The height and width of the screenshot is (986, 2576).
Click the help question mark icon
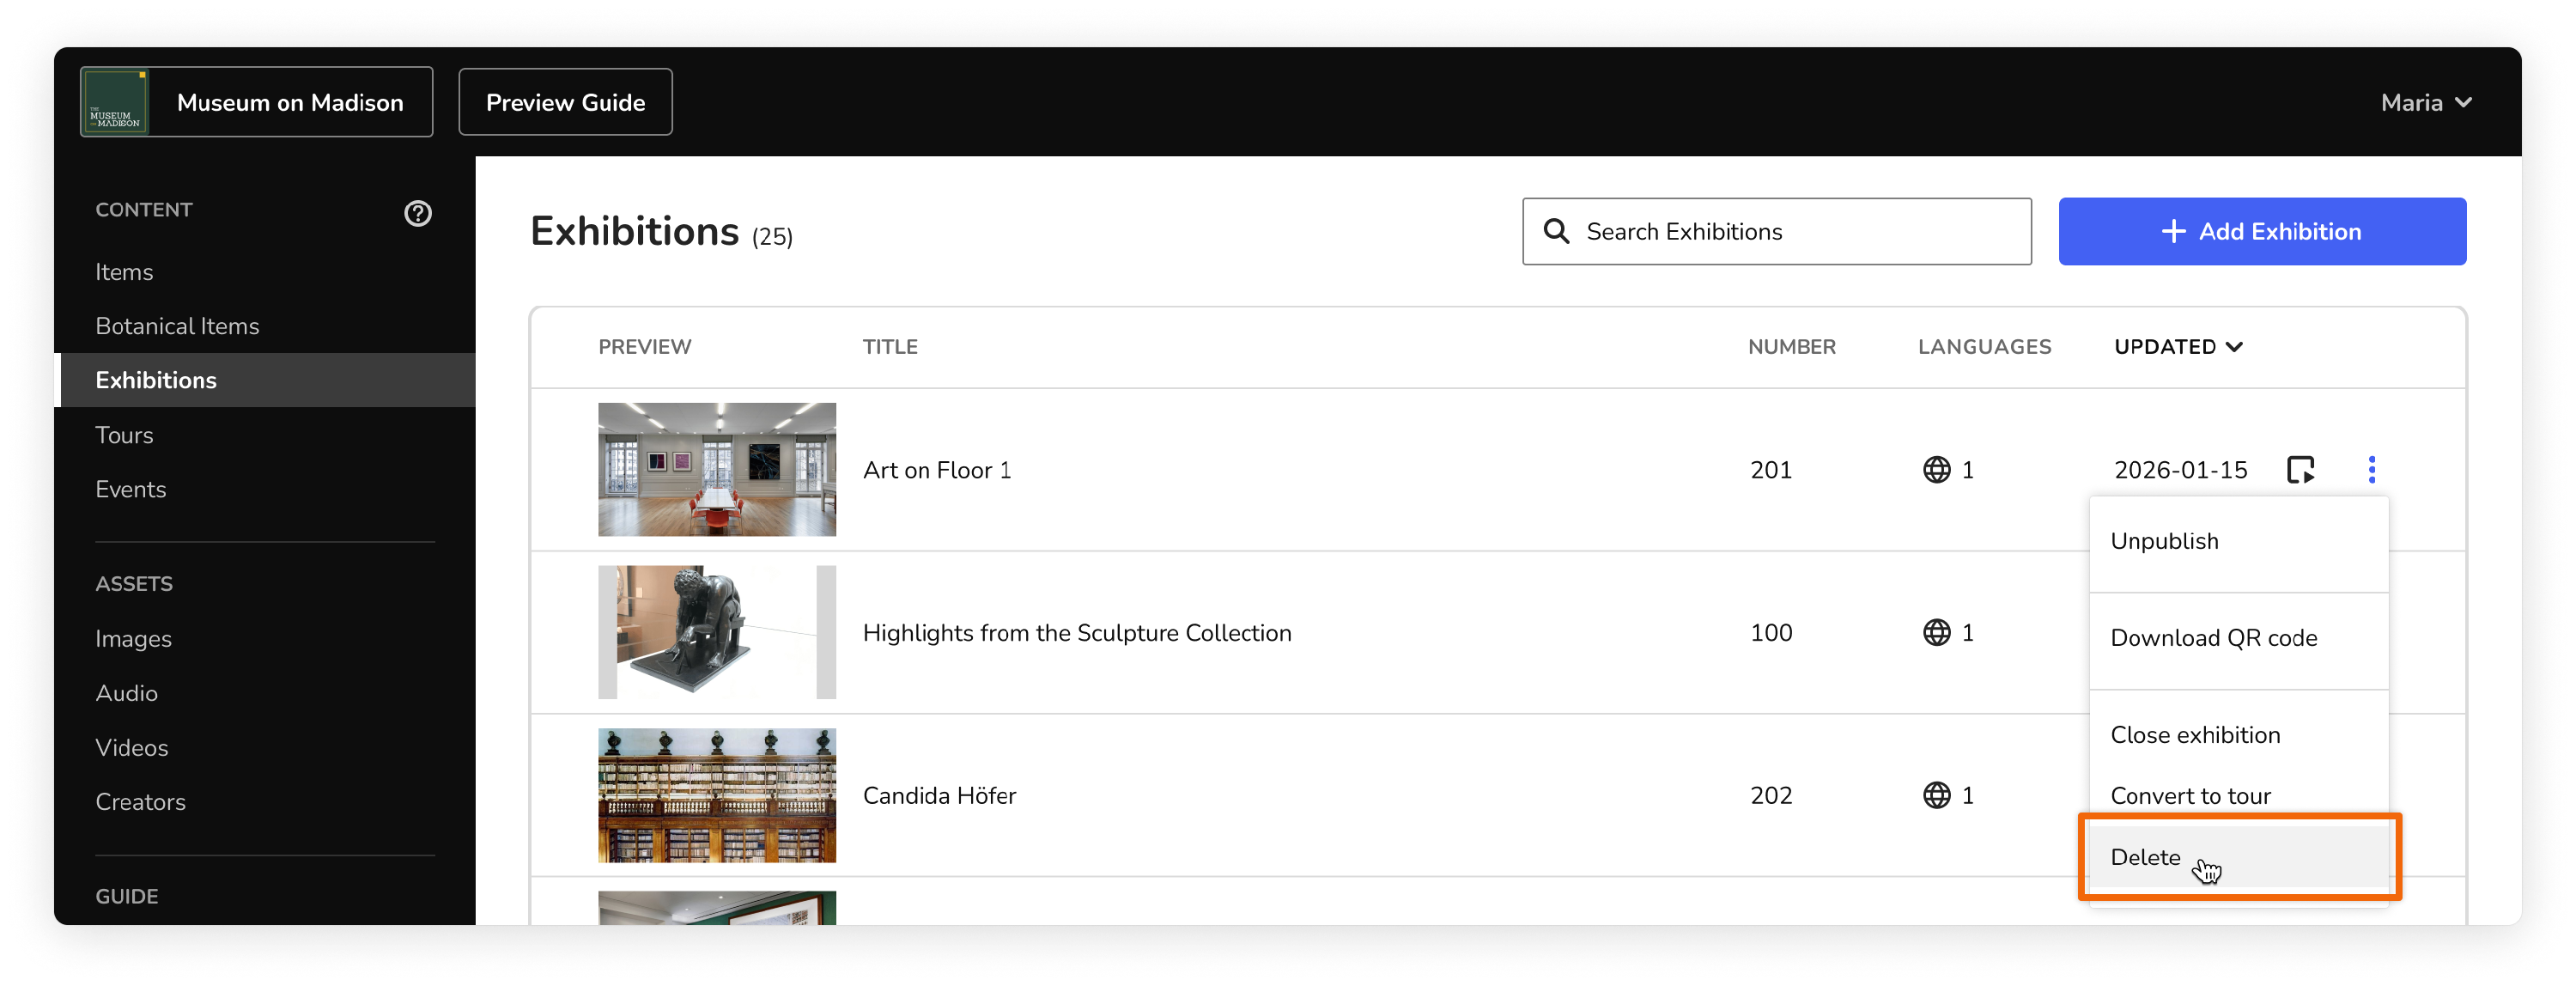pos(417,213)
